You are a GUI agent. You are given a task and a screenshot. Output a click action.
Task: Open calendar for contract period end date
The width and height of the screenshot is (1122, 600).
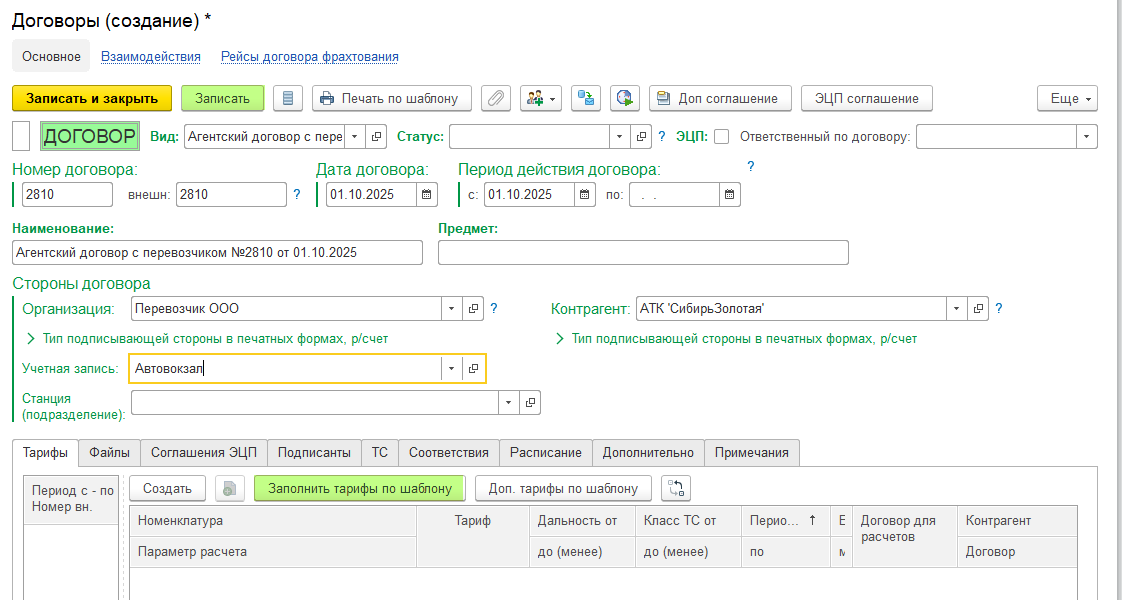click(x=730, y=195)
